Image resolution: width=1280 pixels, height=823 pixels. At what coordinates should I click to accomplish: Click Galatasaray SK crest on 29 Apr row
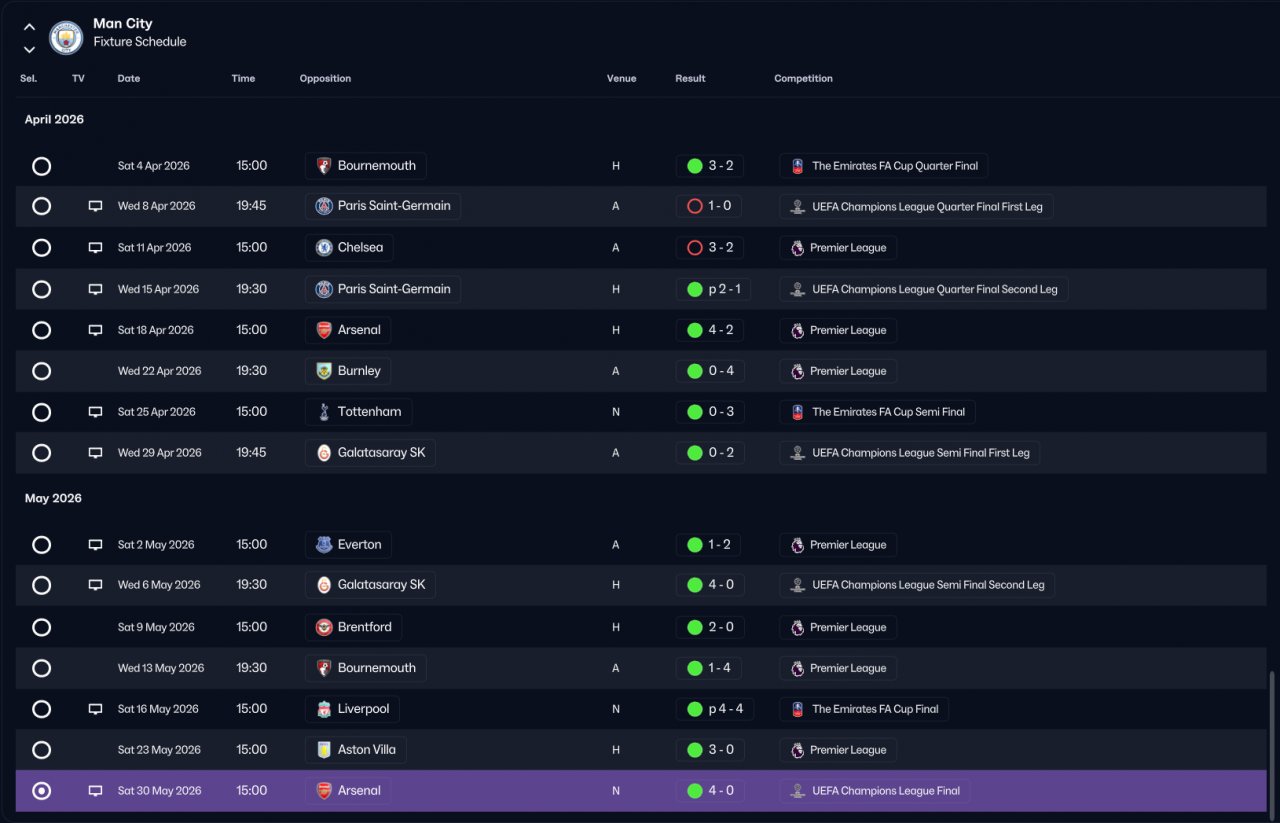pyautogui.click(x=324, y=453)
